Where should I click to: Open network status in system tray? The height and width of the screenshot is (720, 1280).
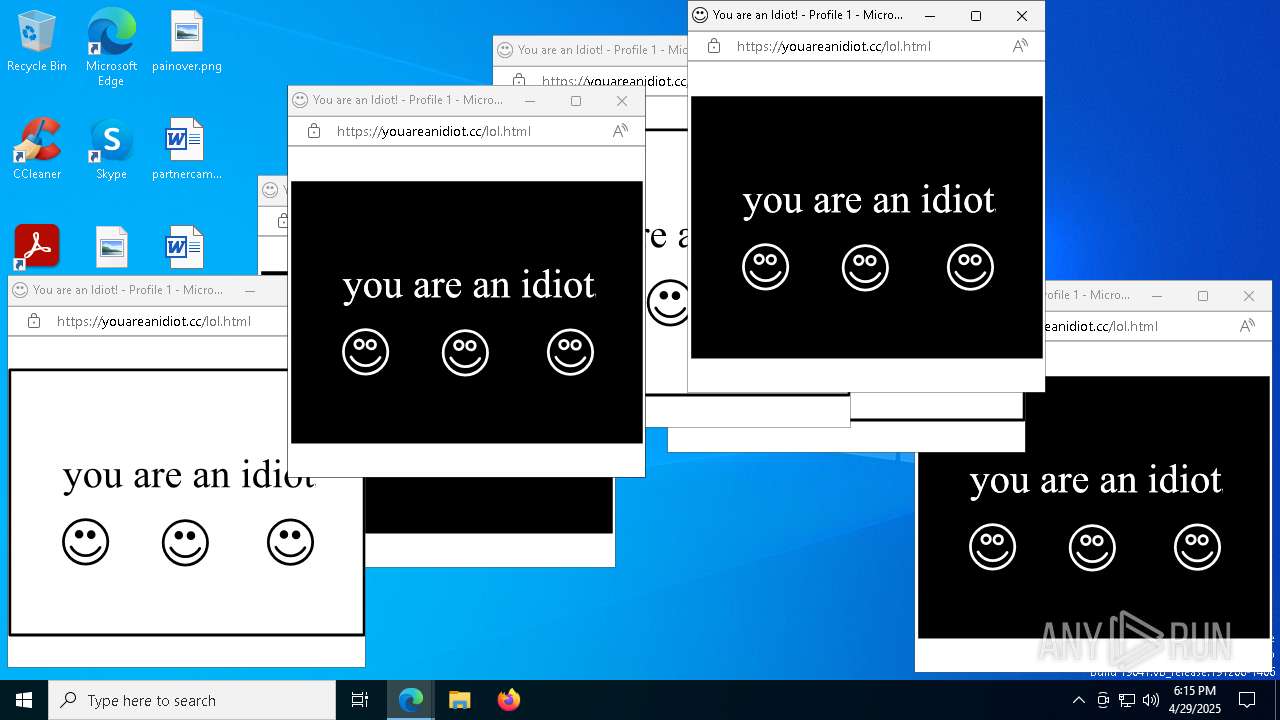coord(1126,700)
